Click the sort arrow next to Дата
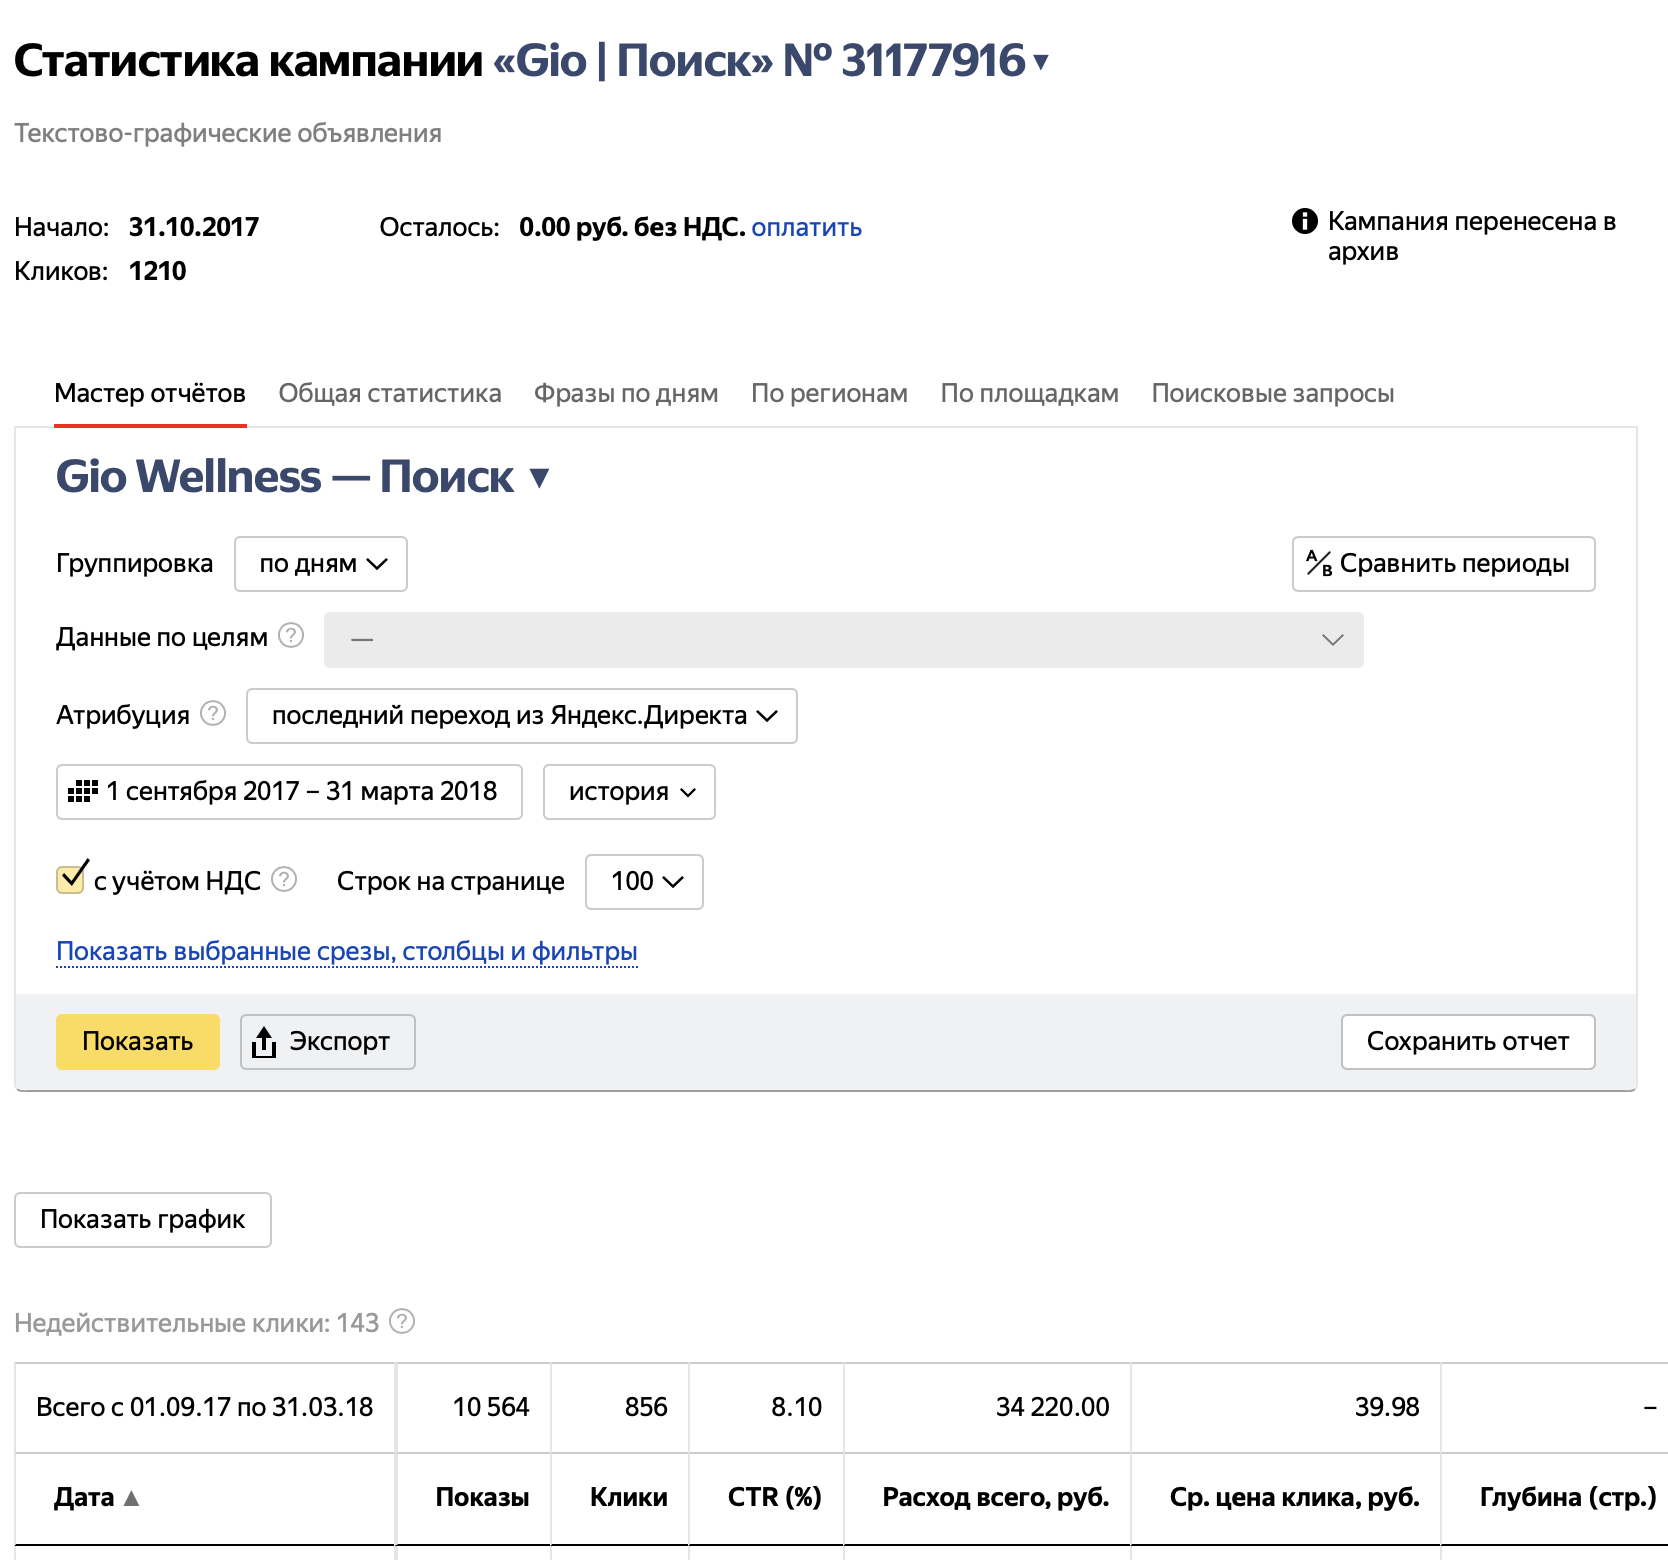The image size is (1668, 1560). pos(131,1498)
